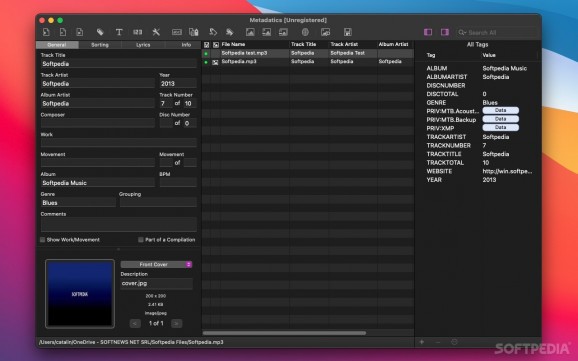Click the cover.jpg description field

click(x=156, y=283)
